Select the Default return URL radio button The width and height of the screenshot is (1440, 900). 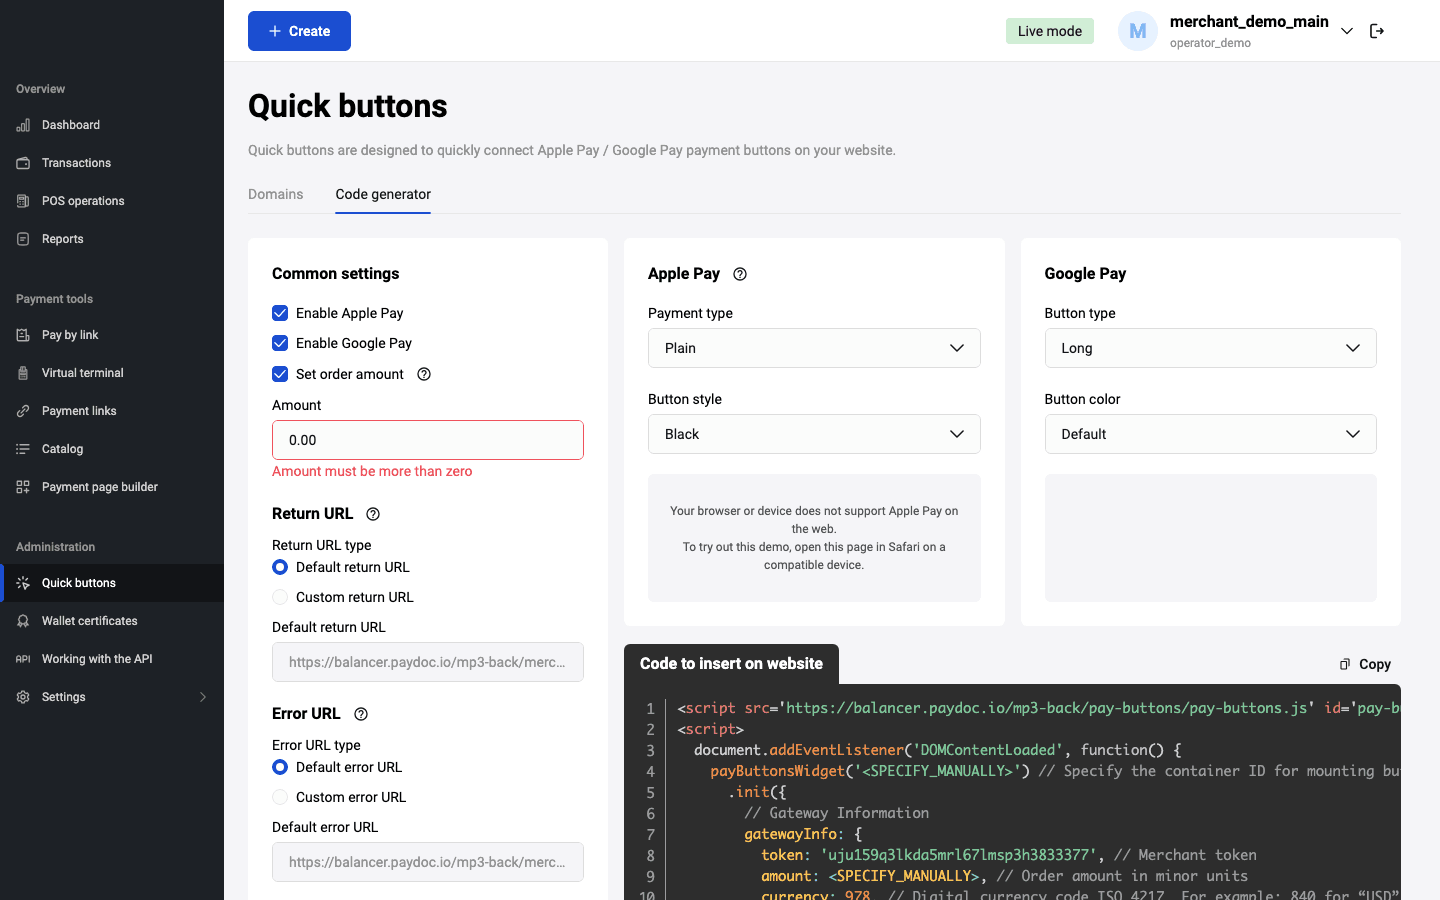click(x=280, y=567)
